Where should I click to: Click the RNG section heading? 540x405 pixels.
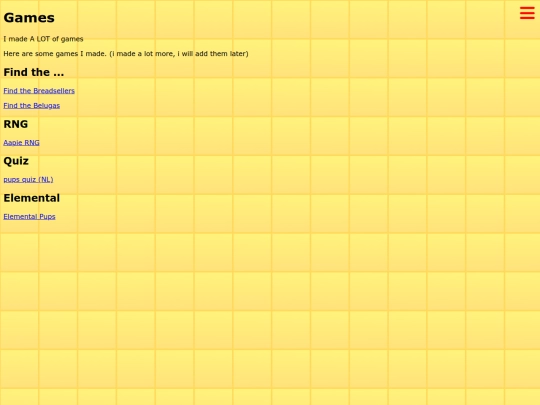15,124
